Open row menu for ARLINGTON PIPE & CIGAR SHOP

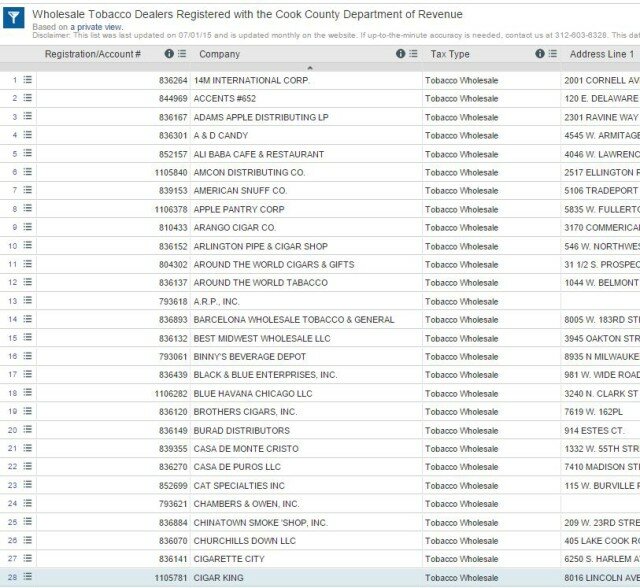point(27,245)
